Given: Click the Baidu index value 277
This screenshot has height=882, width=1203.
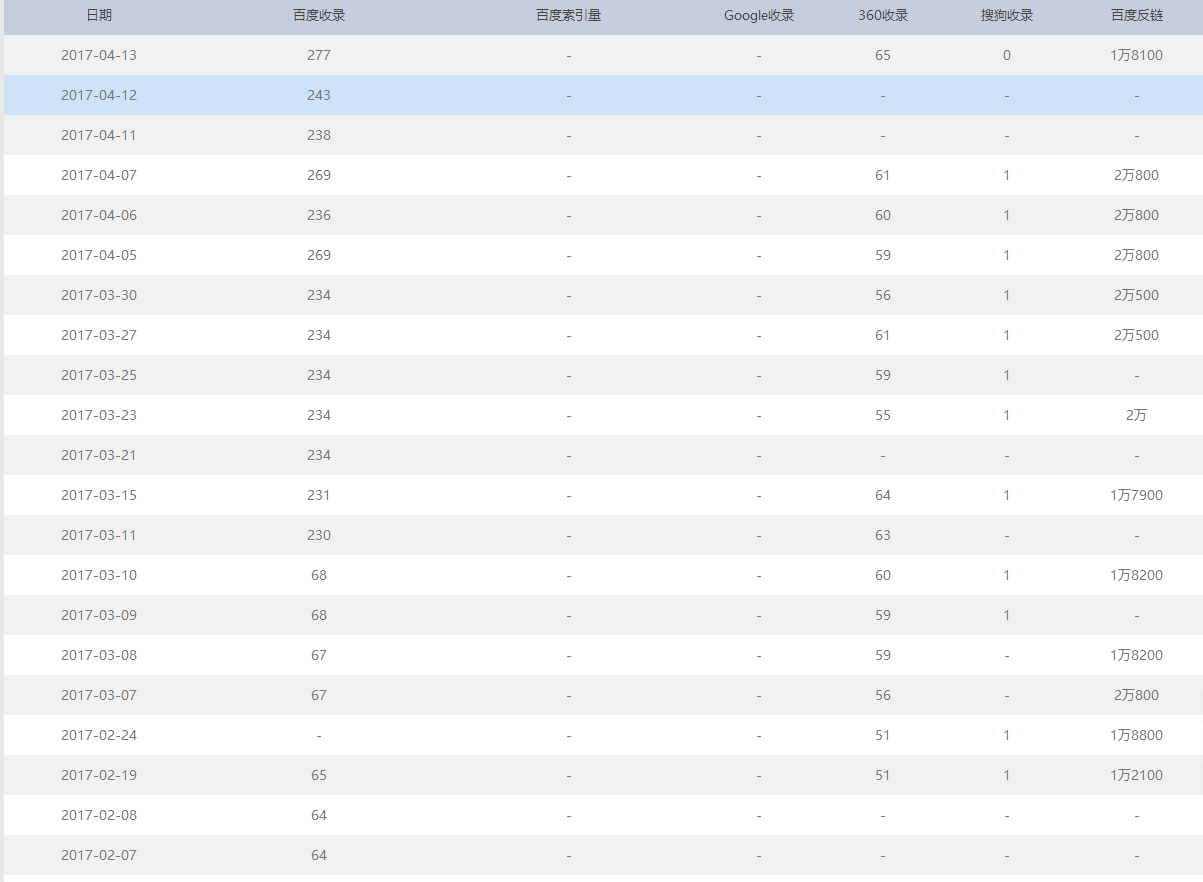Looking at the screenshot, I should coord(319,55).
